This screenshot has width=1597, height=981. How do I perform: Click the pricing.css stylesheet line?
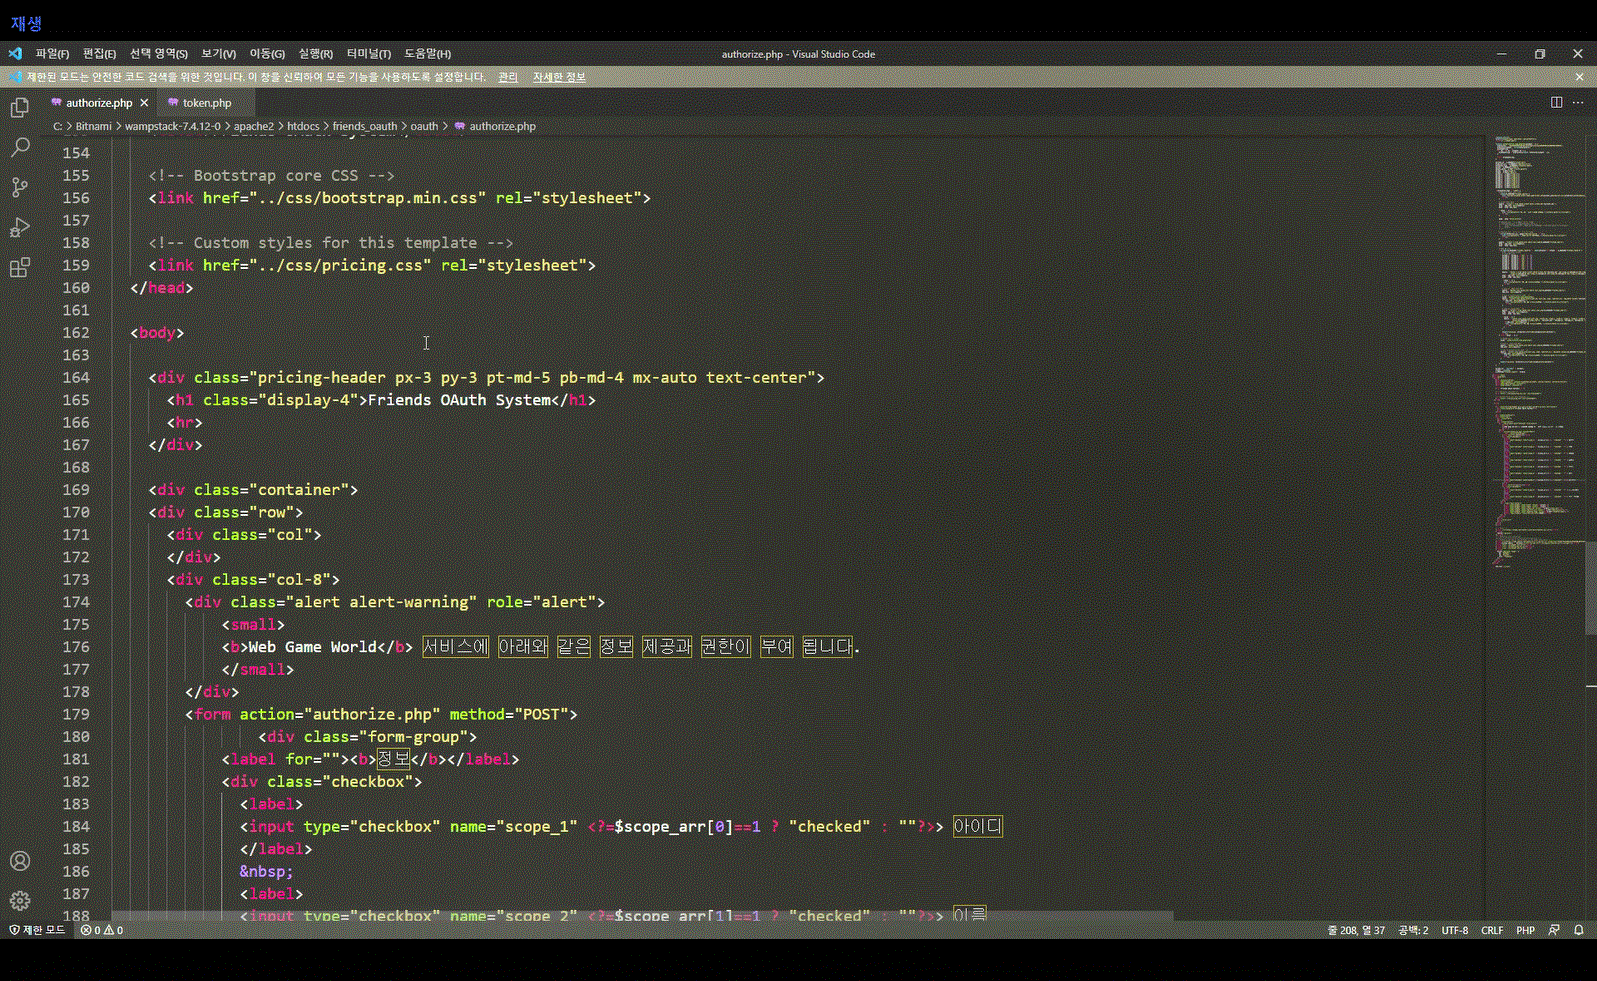(372, 265)
